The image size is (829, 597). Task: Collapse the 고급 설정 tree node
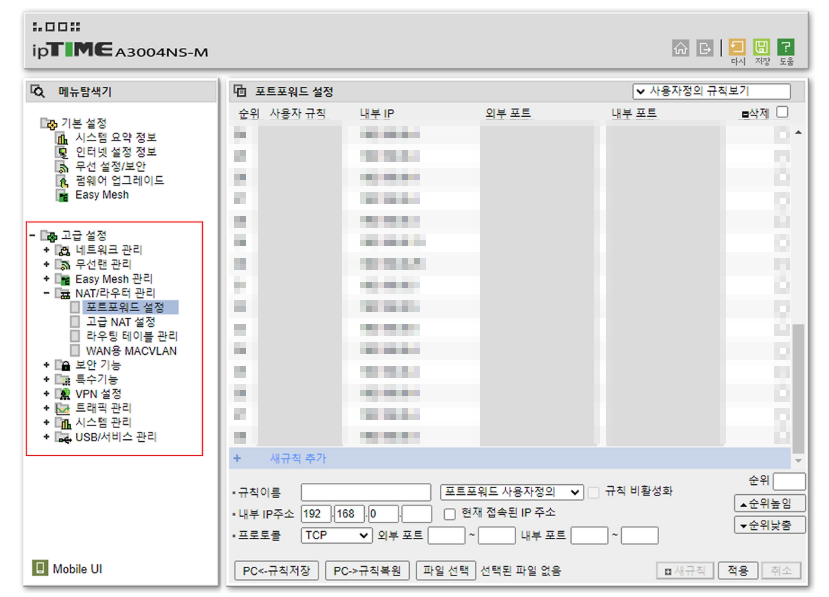click(x=32, y=235)
